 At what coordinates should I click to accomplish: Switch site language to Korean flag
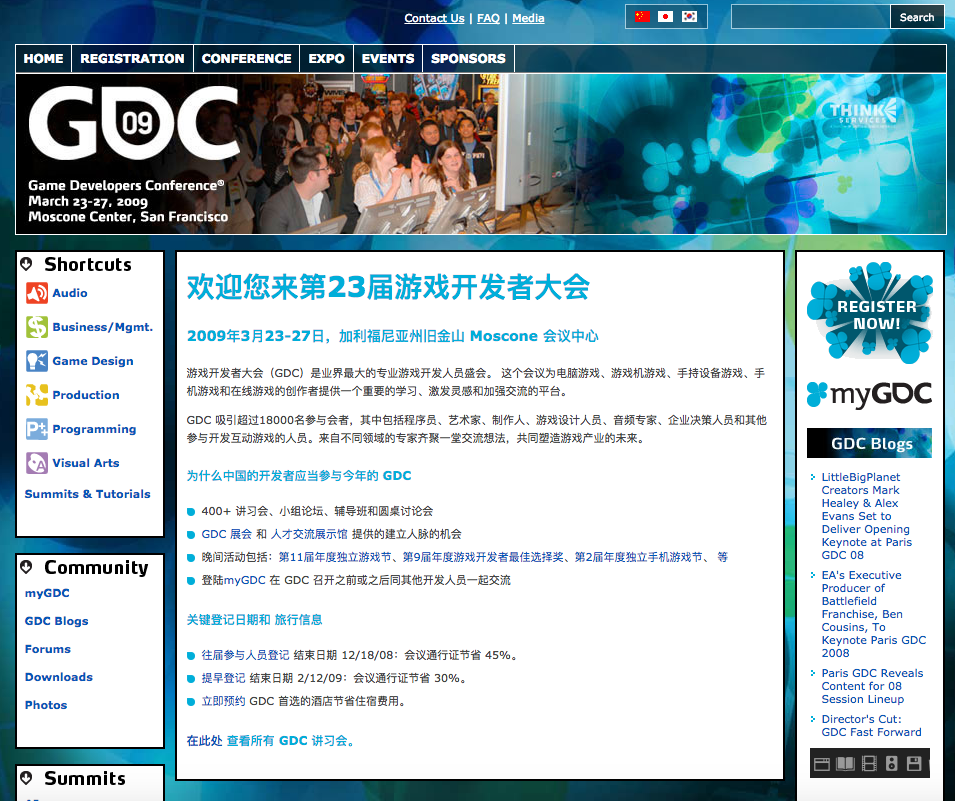pos(689,16)
